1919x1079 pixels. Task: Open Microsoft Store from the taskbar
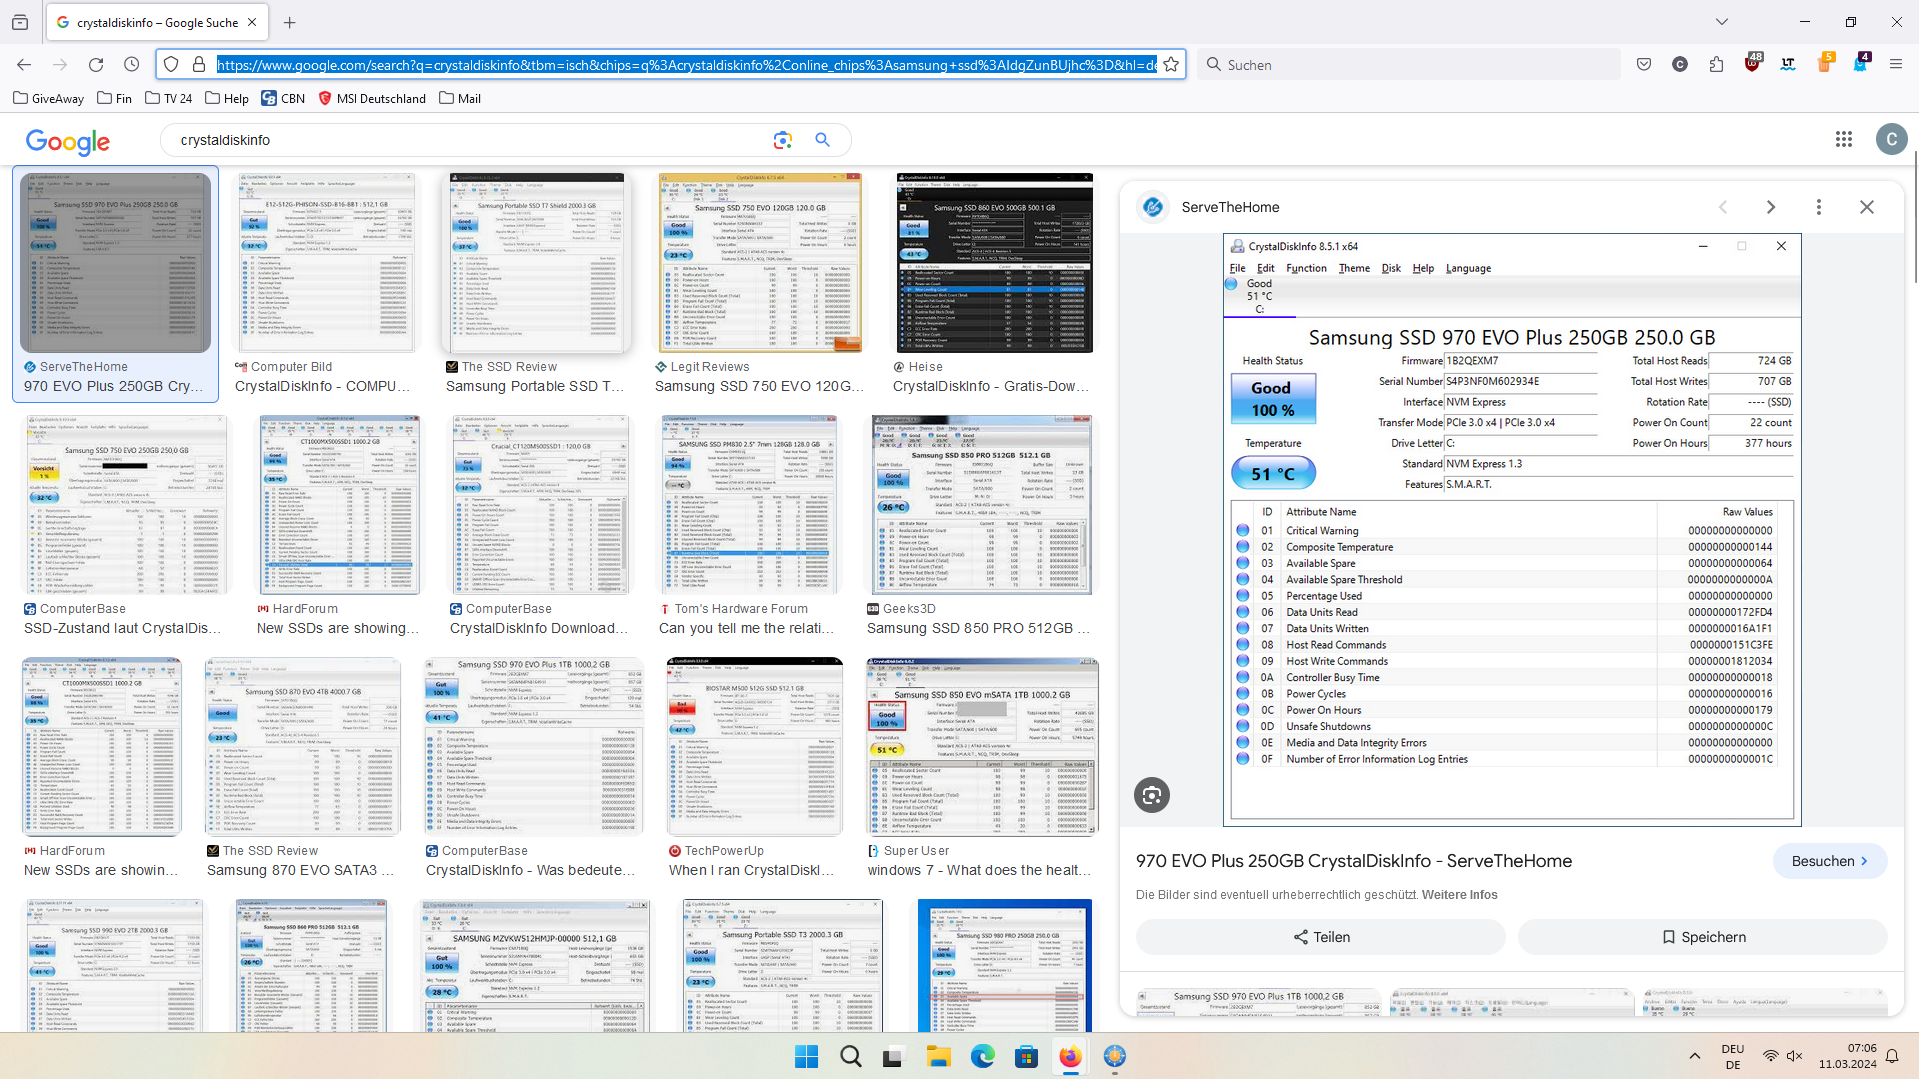(1026, 1056)
